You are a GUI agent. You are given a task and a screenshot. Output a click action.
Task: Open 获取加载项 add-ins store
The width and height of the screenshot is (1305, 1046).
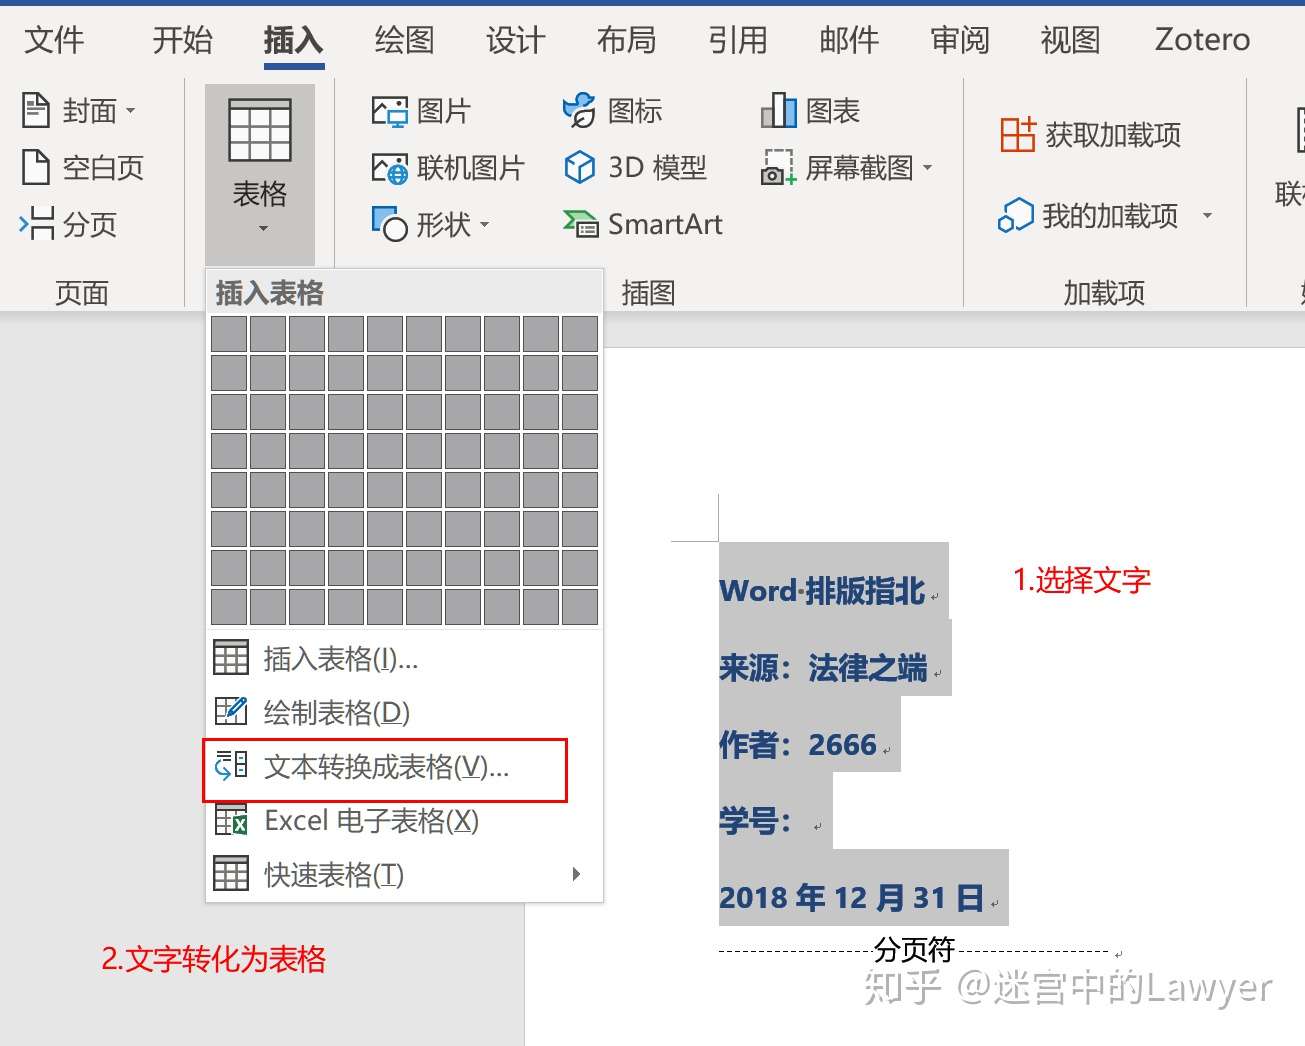1091,134
